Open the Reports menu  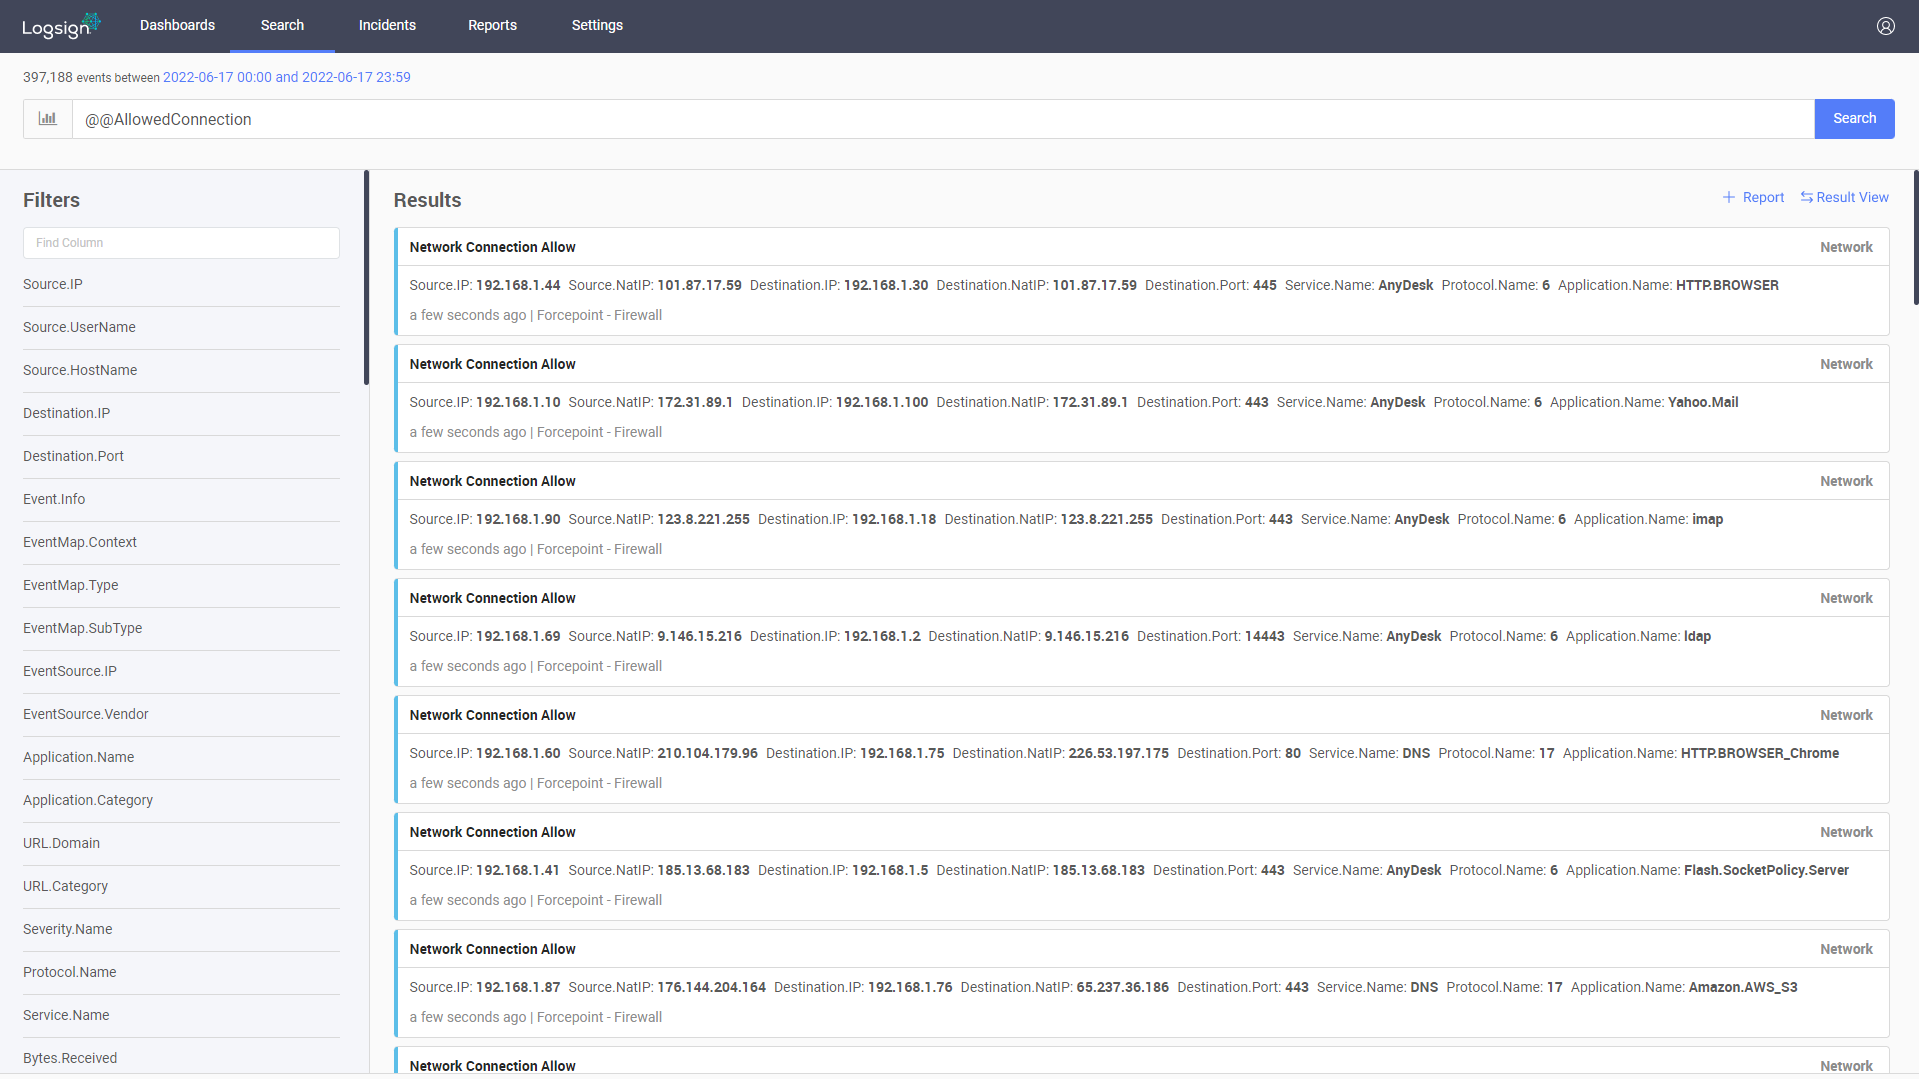(492, 25)
